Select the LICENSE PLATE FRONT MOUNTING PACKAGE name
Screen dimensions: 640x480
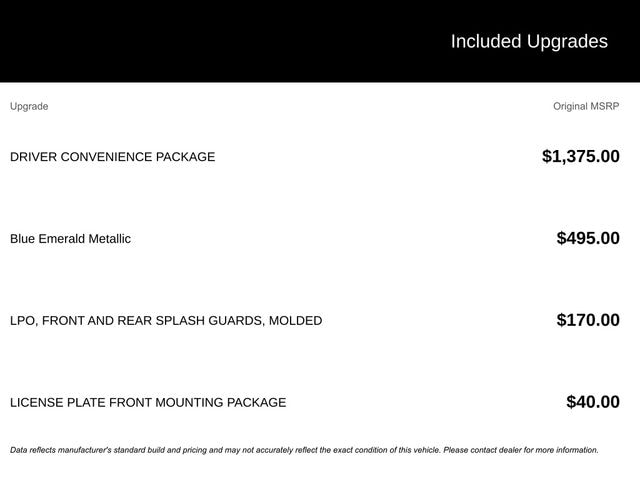point(148,403)
